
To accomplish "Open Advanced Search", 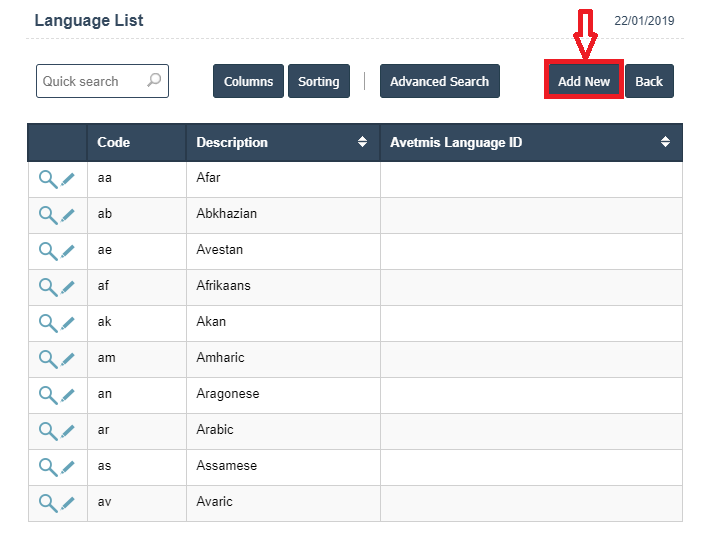I will point(439,81).
